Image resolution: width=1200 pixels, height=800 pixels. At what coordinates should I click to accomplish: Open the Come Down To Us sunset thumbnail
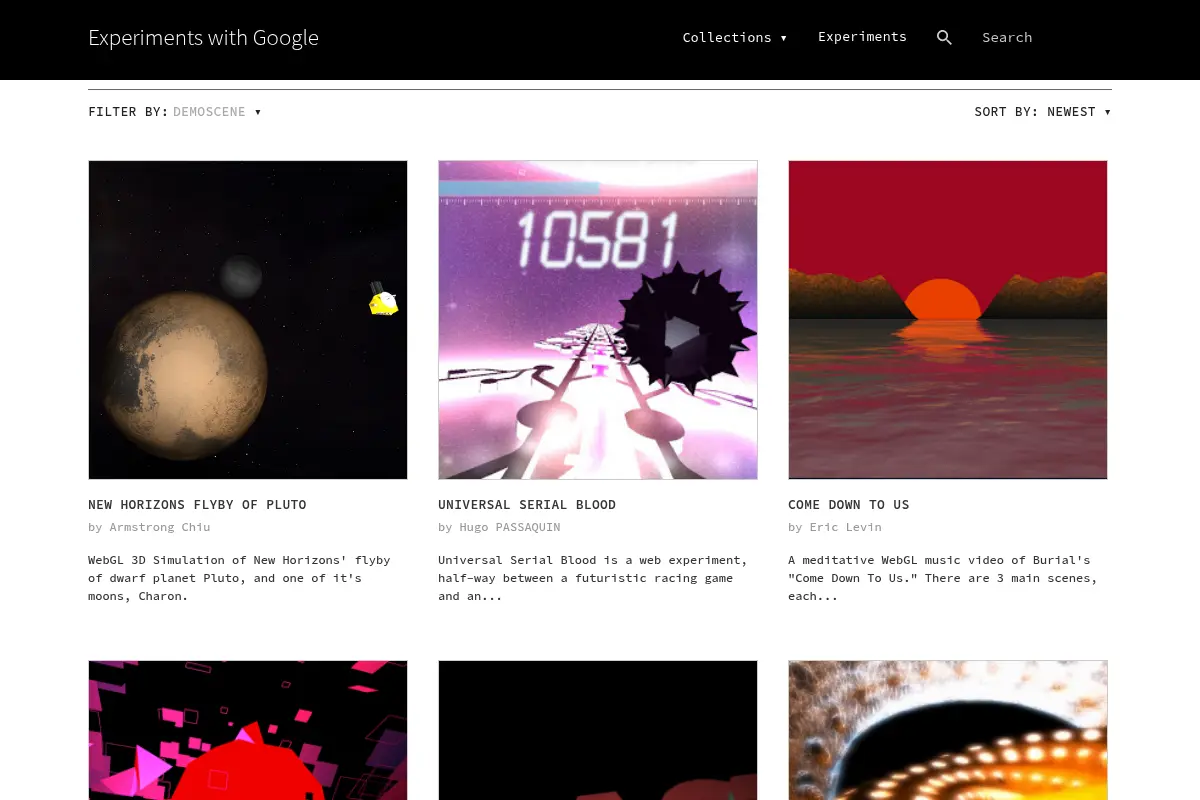pyautogui.click(x=948, y=320)
